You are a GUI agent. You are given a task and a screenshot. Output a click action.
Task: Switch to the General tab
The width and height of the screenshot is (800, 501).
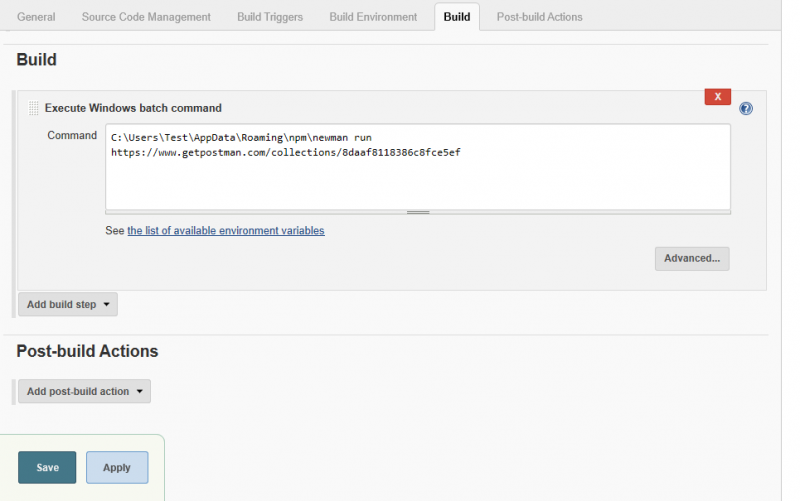[x=36, y=17]
